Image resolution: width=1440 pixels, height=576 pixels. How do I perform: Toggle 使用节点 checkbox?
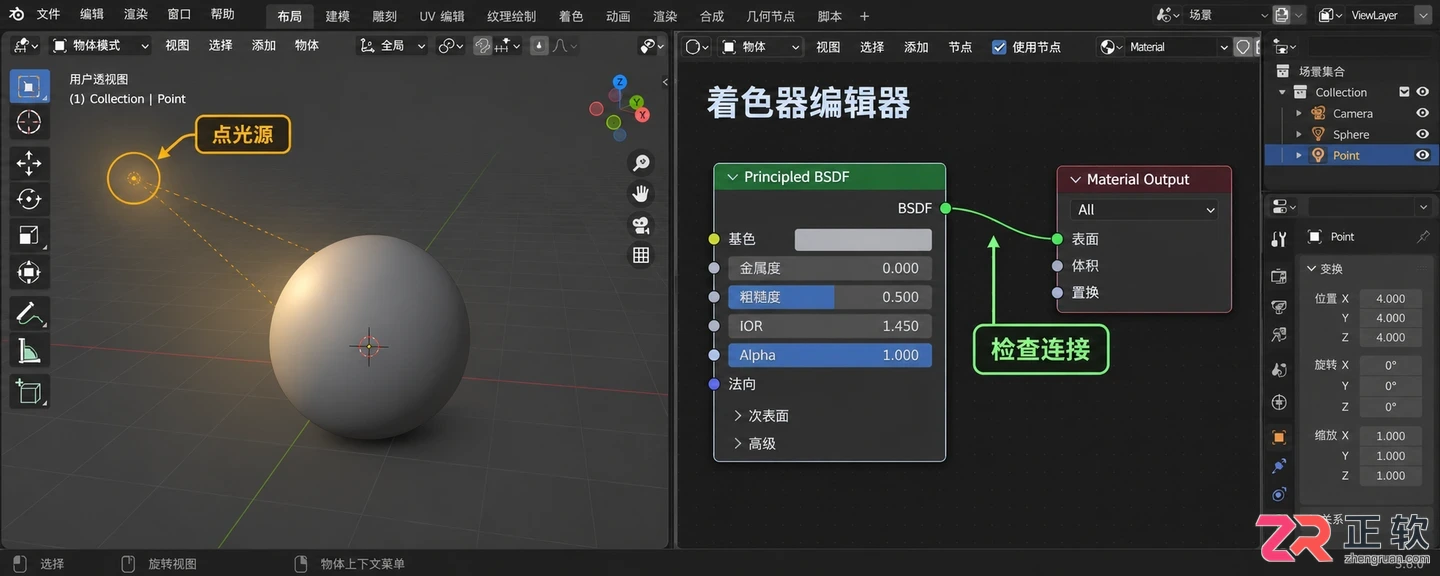(999, 47)
